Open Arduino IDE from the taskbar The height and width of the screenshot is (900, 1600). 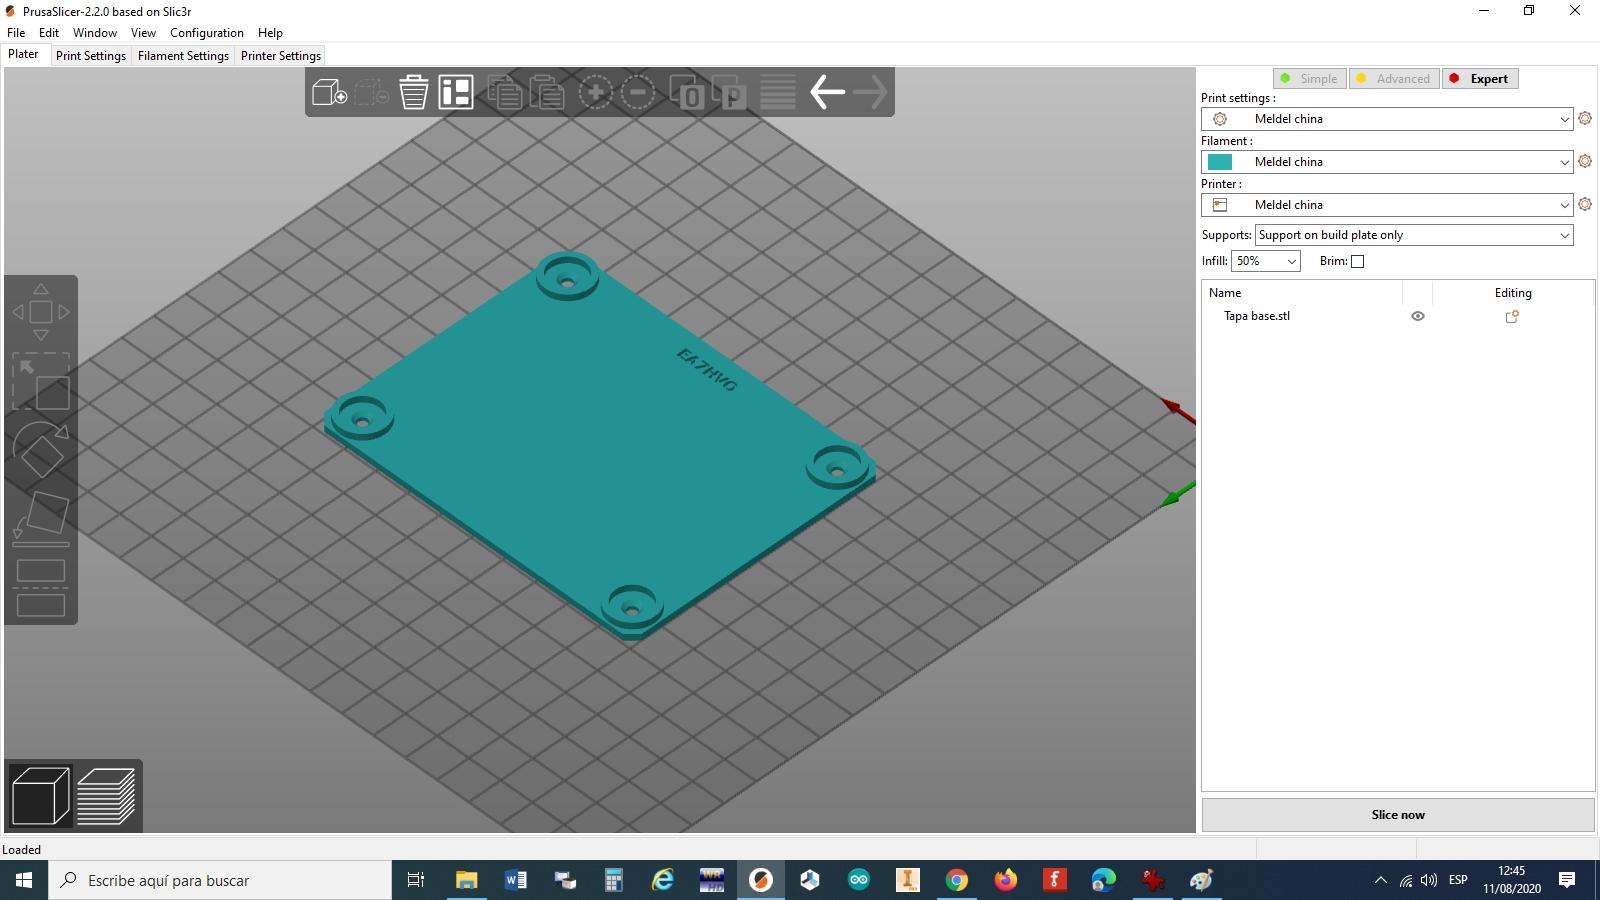tap(859, 880)
